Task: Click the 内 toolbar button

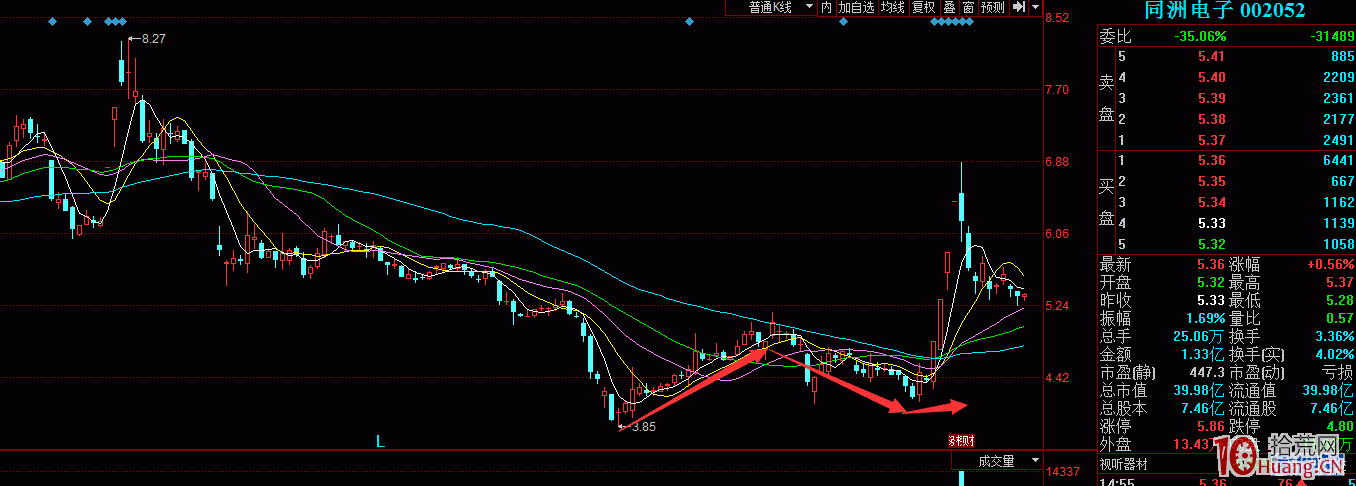Action: pos(826,7)
